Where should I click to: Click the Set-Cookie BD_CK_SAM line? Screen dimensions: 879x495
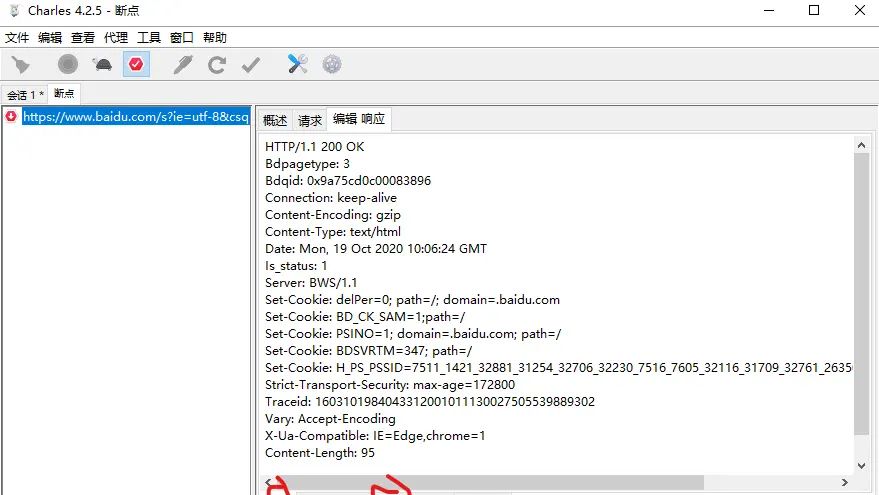[x=365, y=317]
